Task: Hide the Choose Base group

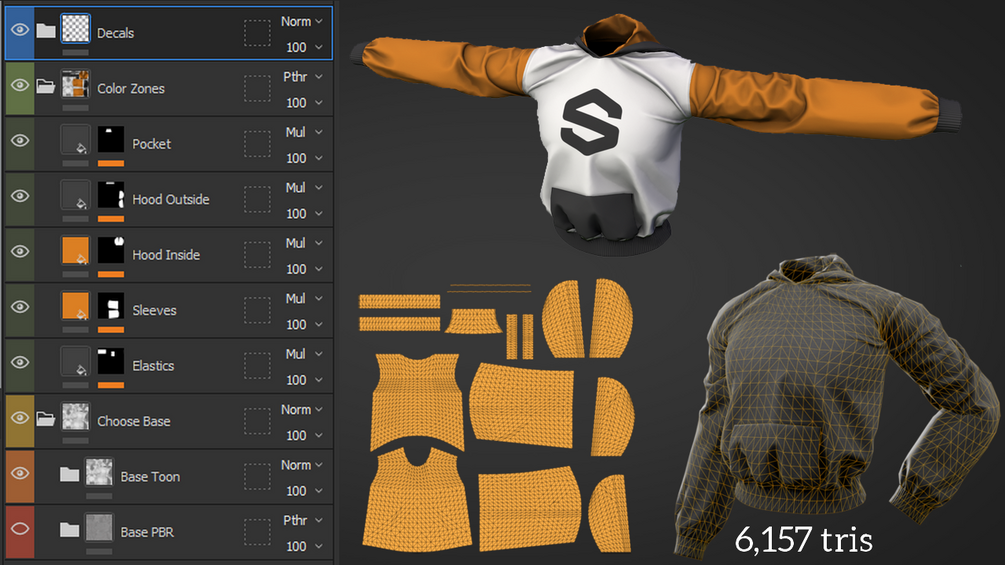Action: point(20,418)
